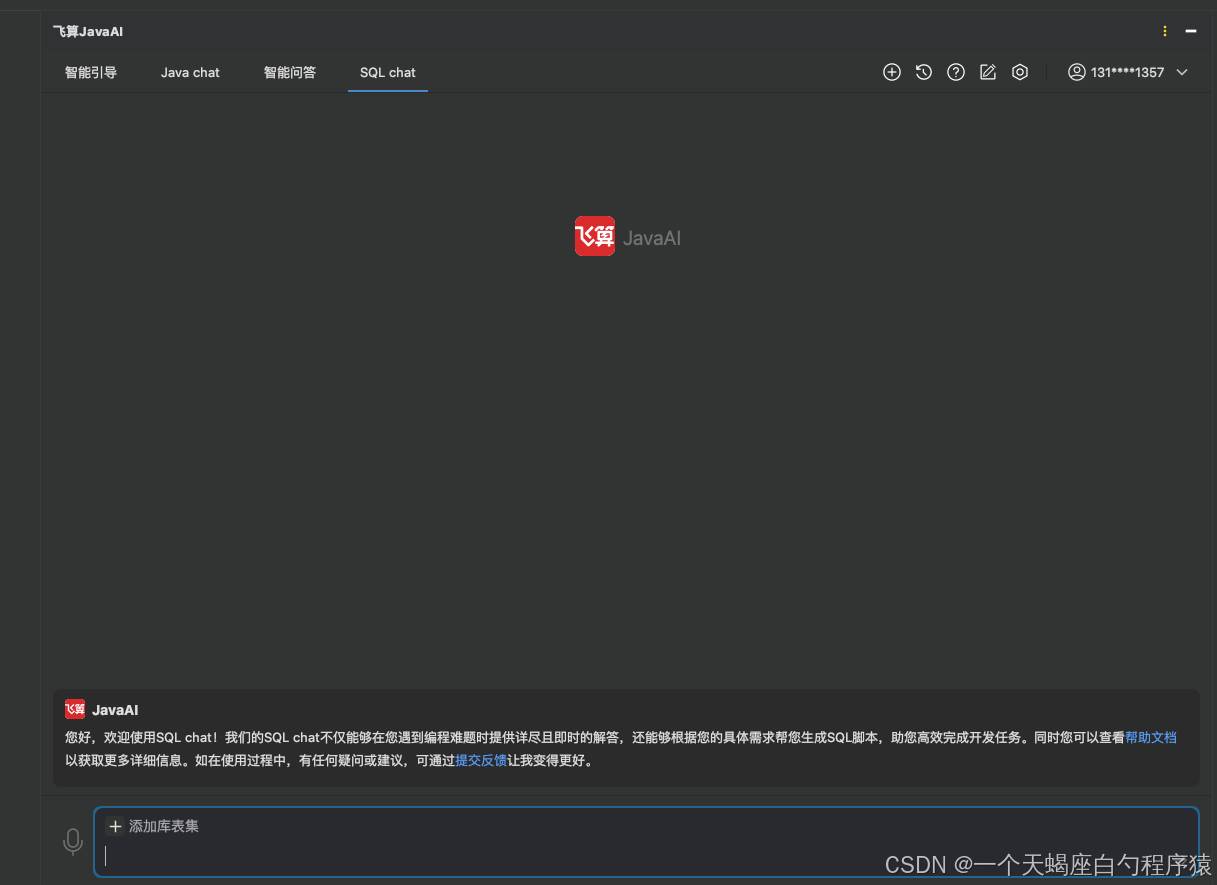This screenshot has width=1217, height=885.
Task: Open settings hexagon gear icon
Action: pyautogui.click(x=1020, y=72)
